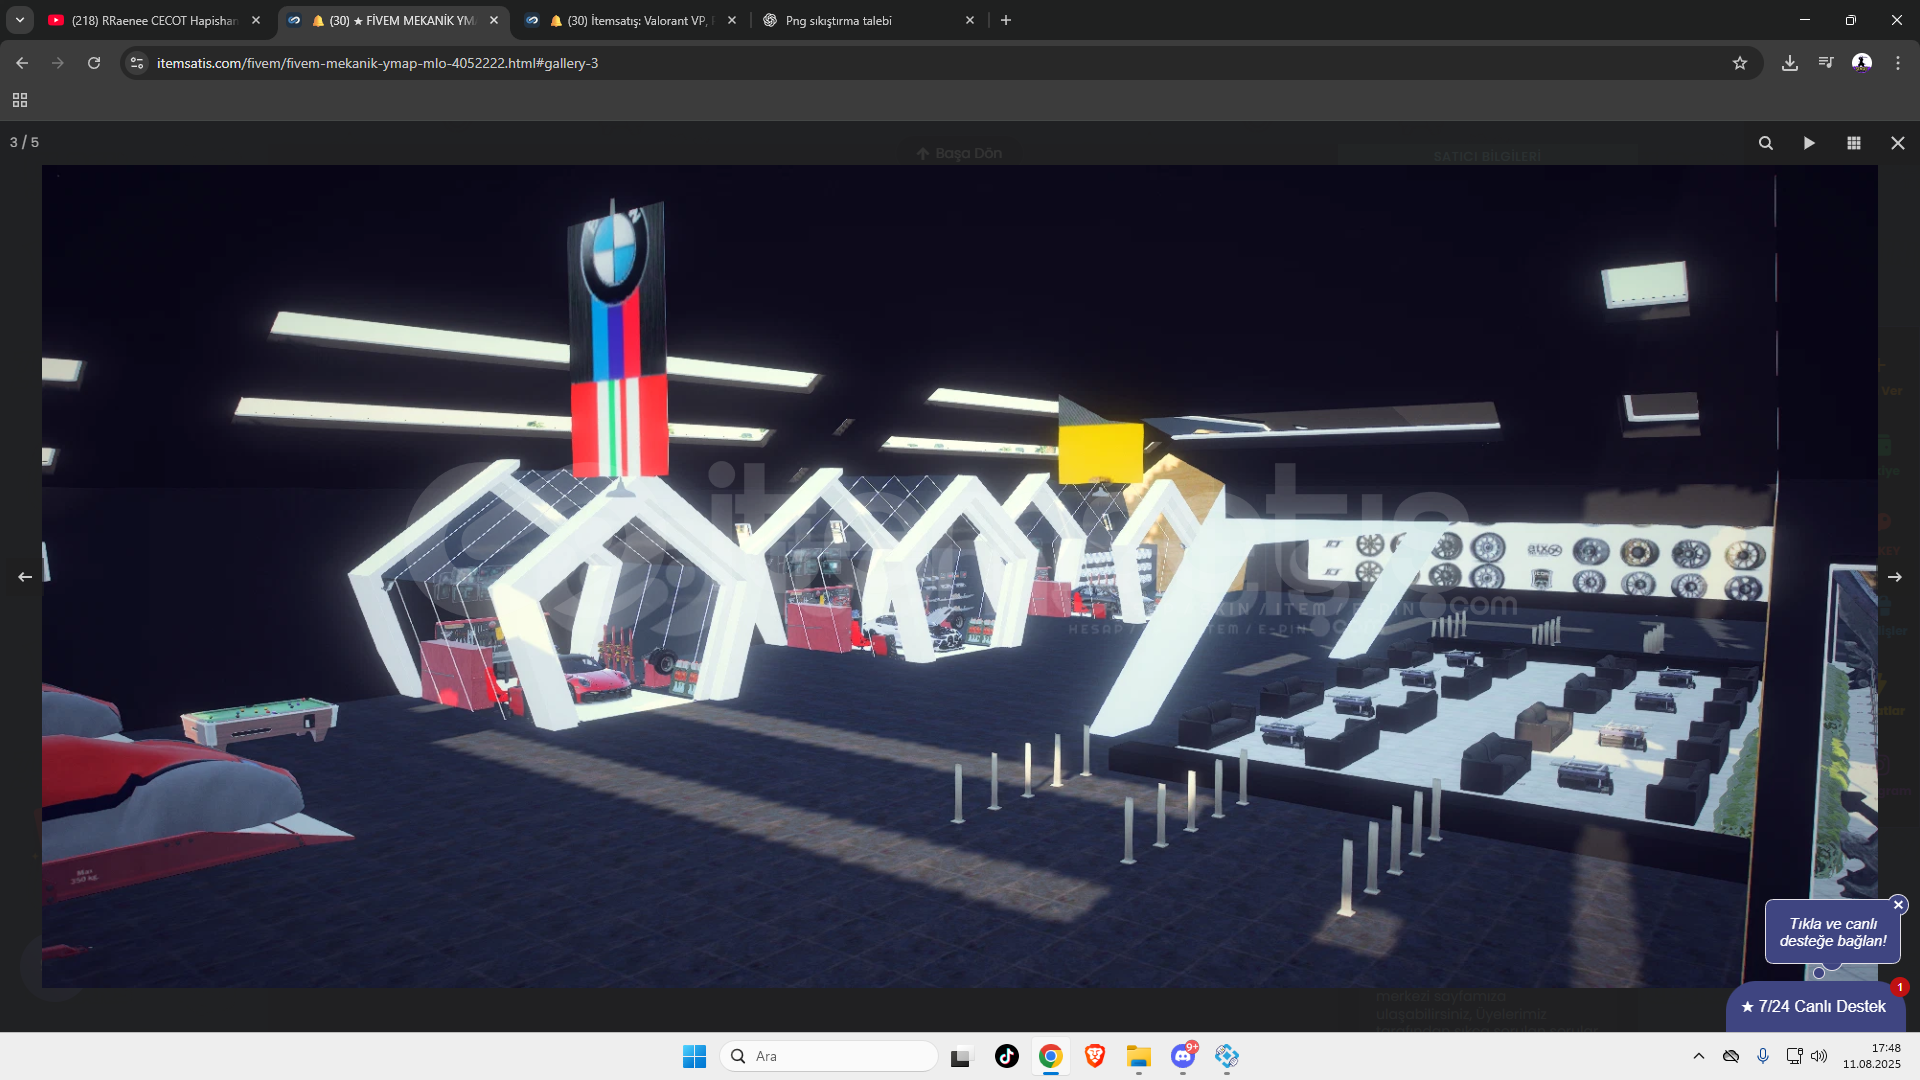Switch to the RRaenee CECOT YouTube tab

(x=154, y=20)
